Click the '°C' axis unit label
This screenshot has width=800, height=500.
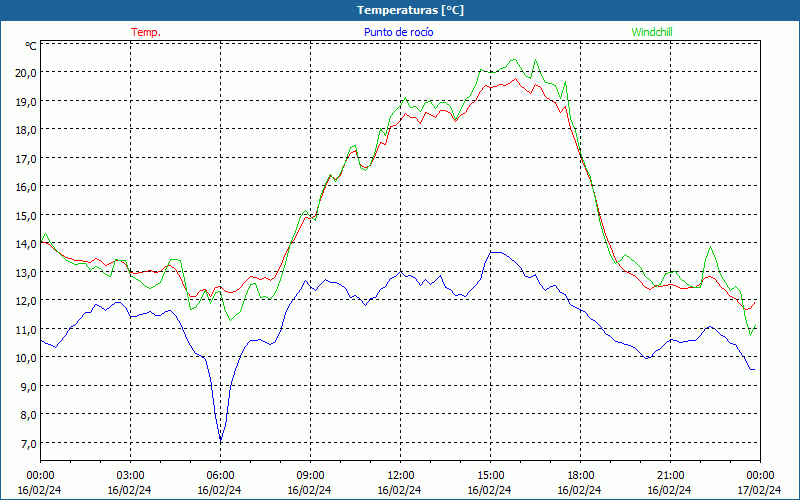[x=31, y=46]
